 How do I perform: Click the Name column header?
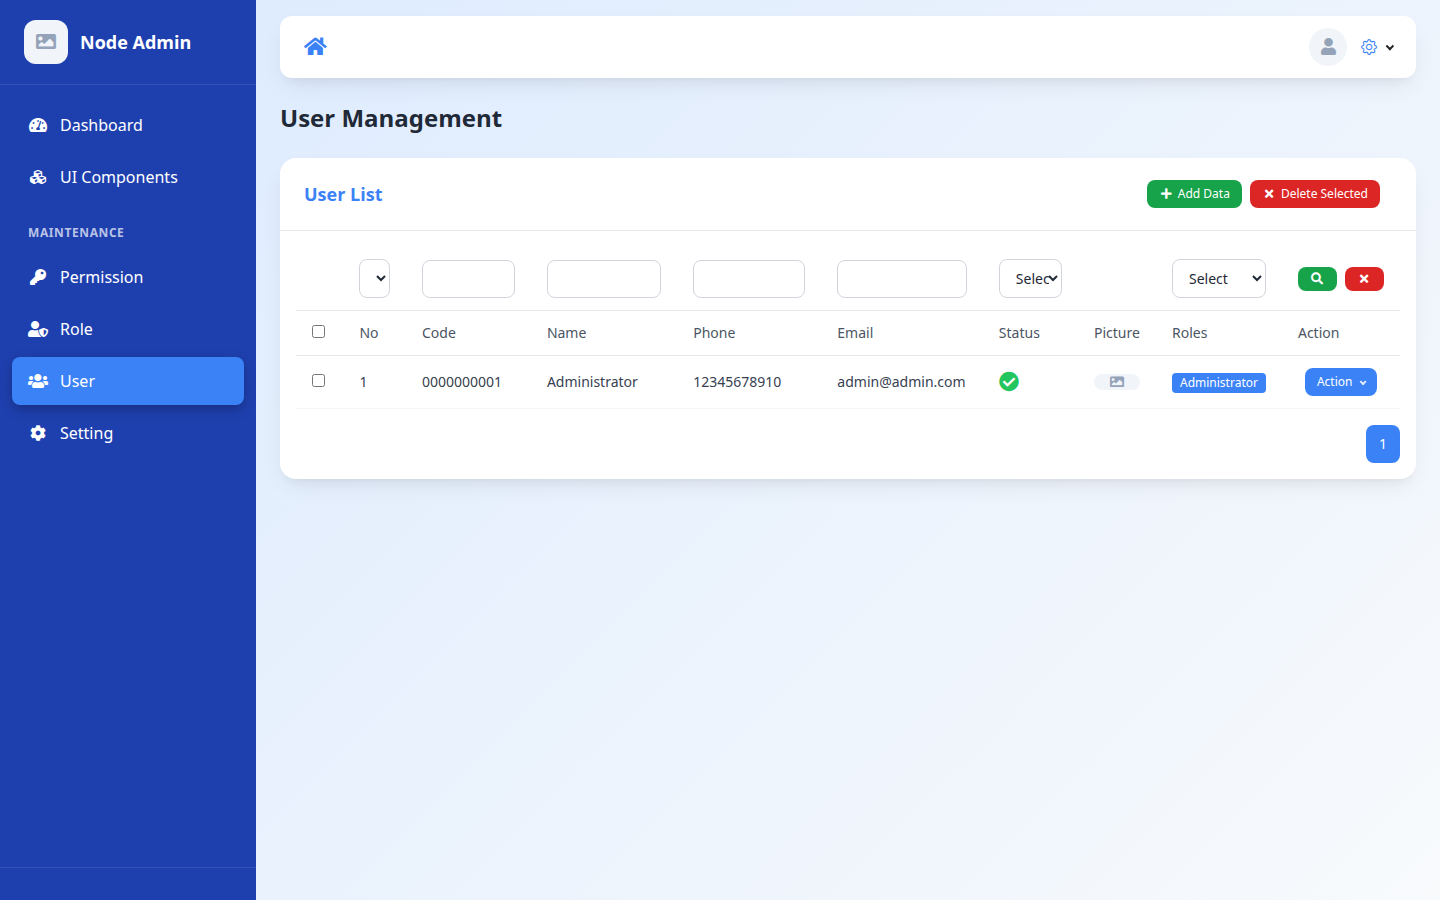[567, 333]
